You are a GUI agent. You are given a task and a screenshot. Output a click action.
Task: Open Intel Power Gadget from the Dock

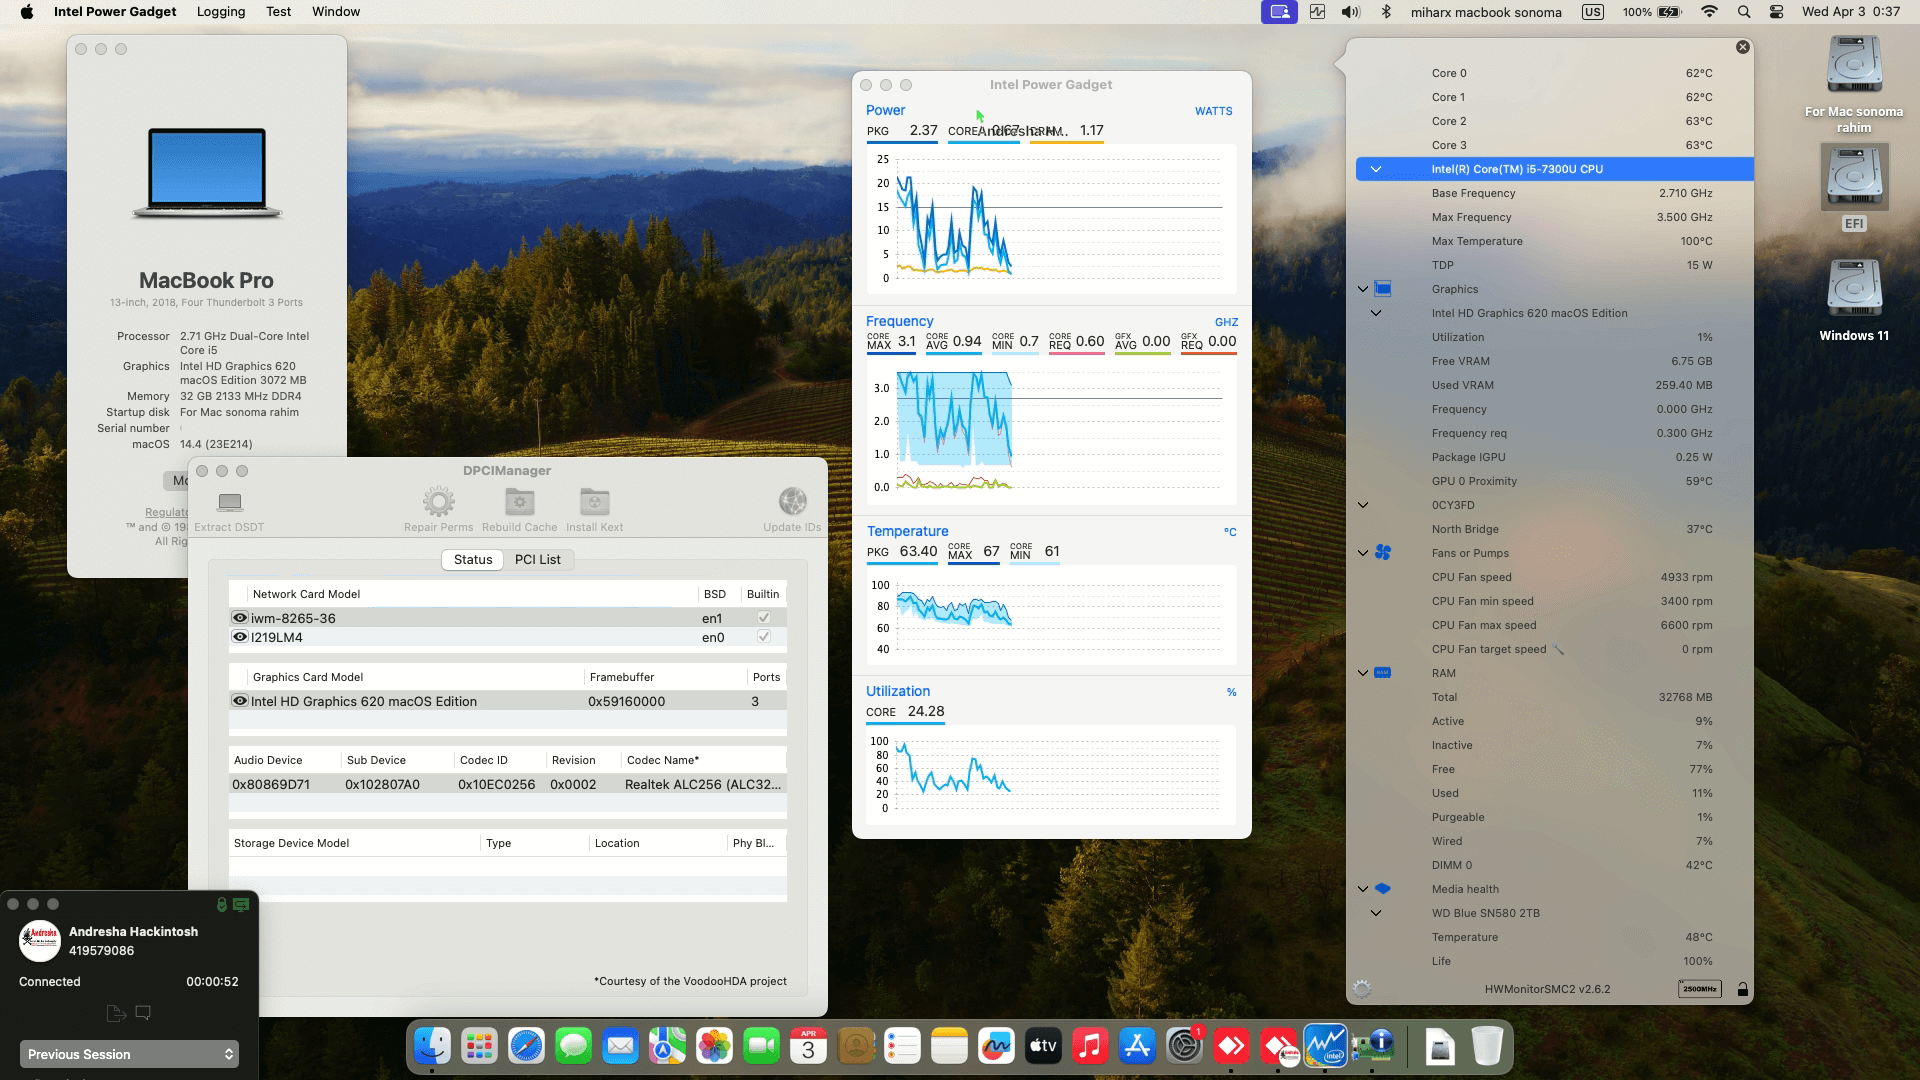click(x=1327, y=1046)
